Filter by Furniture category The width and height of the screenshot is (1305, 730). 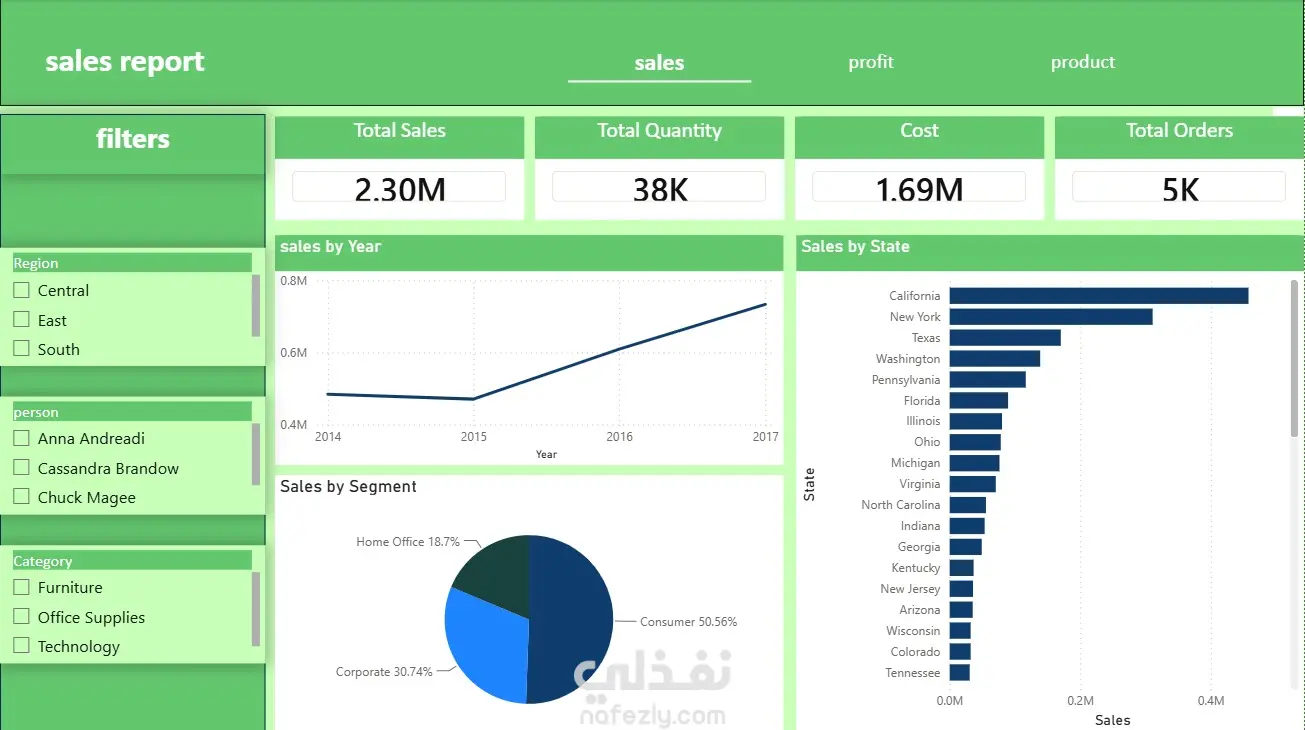(x=21, y=587)
